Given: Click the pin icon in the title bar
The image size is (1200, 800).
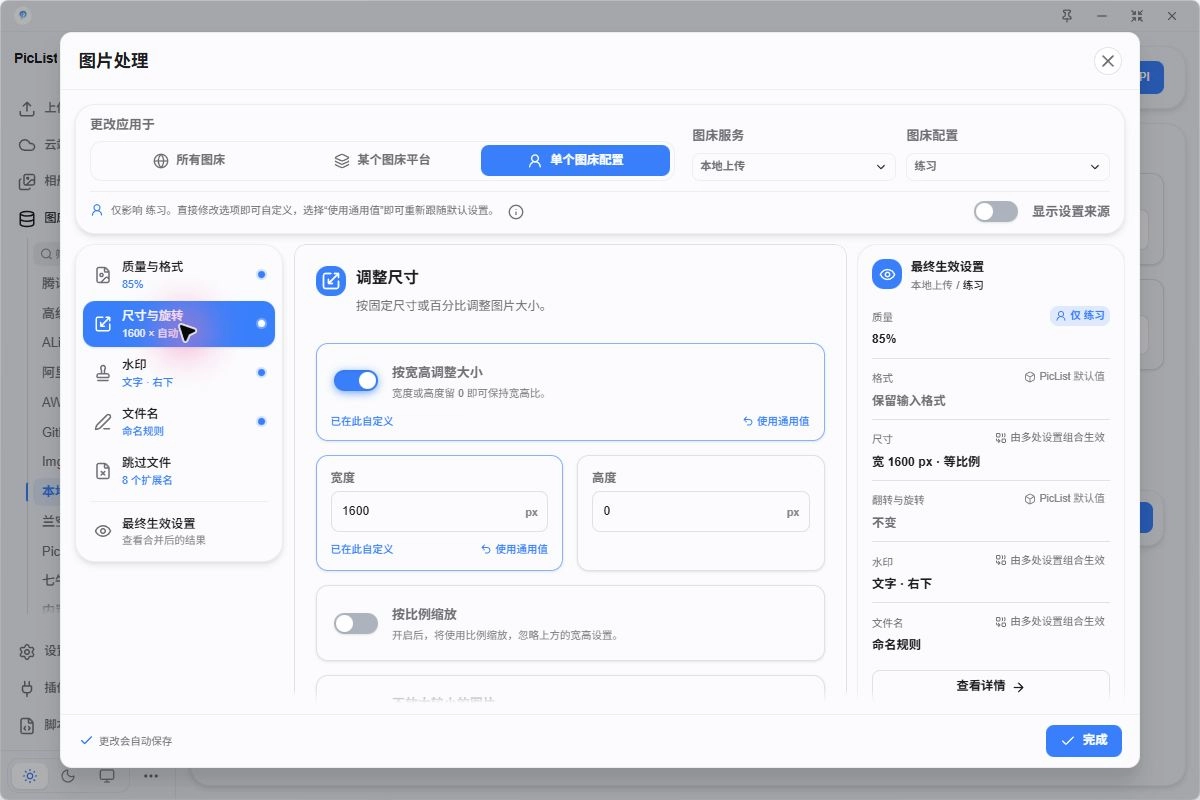Looking at the screenshot, I should [x=1066, y=15].
